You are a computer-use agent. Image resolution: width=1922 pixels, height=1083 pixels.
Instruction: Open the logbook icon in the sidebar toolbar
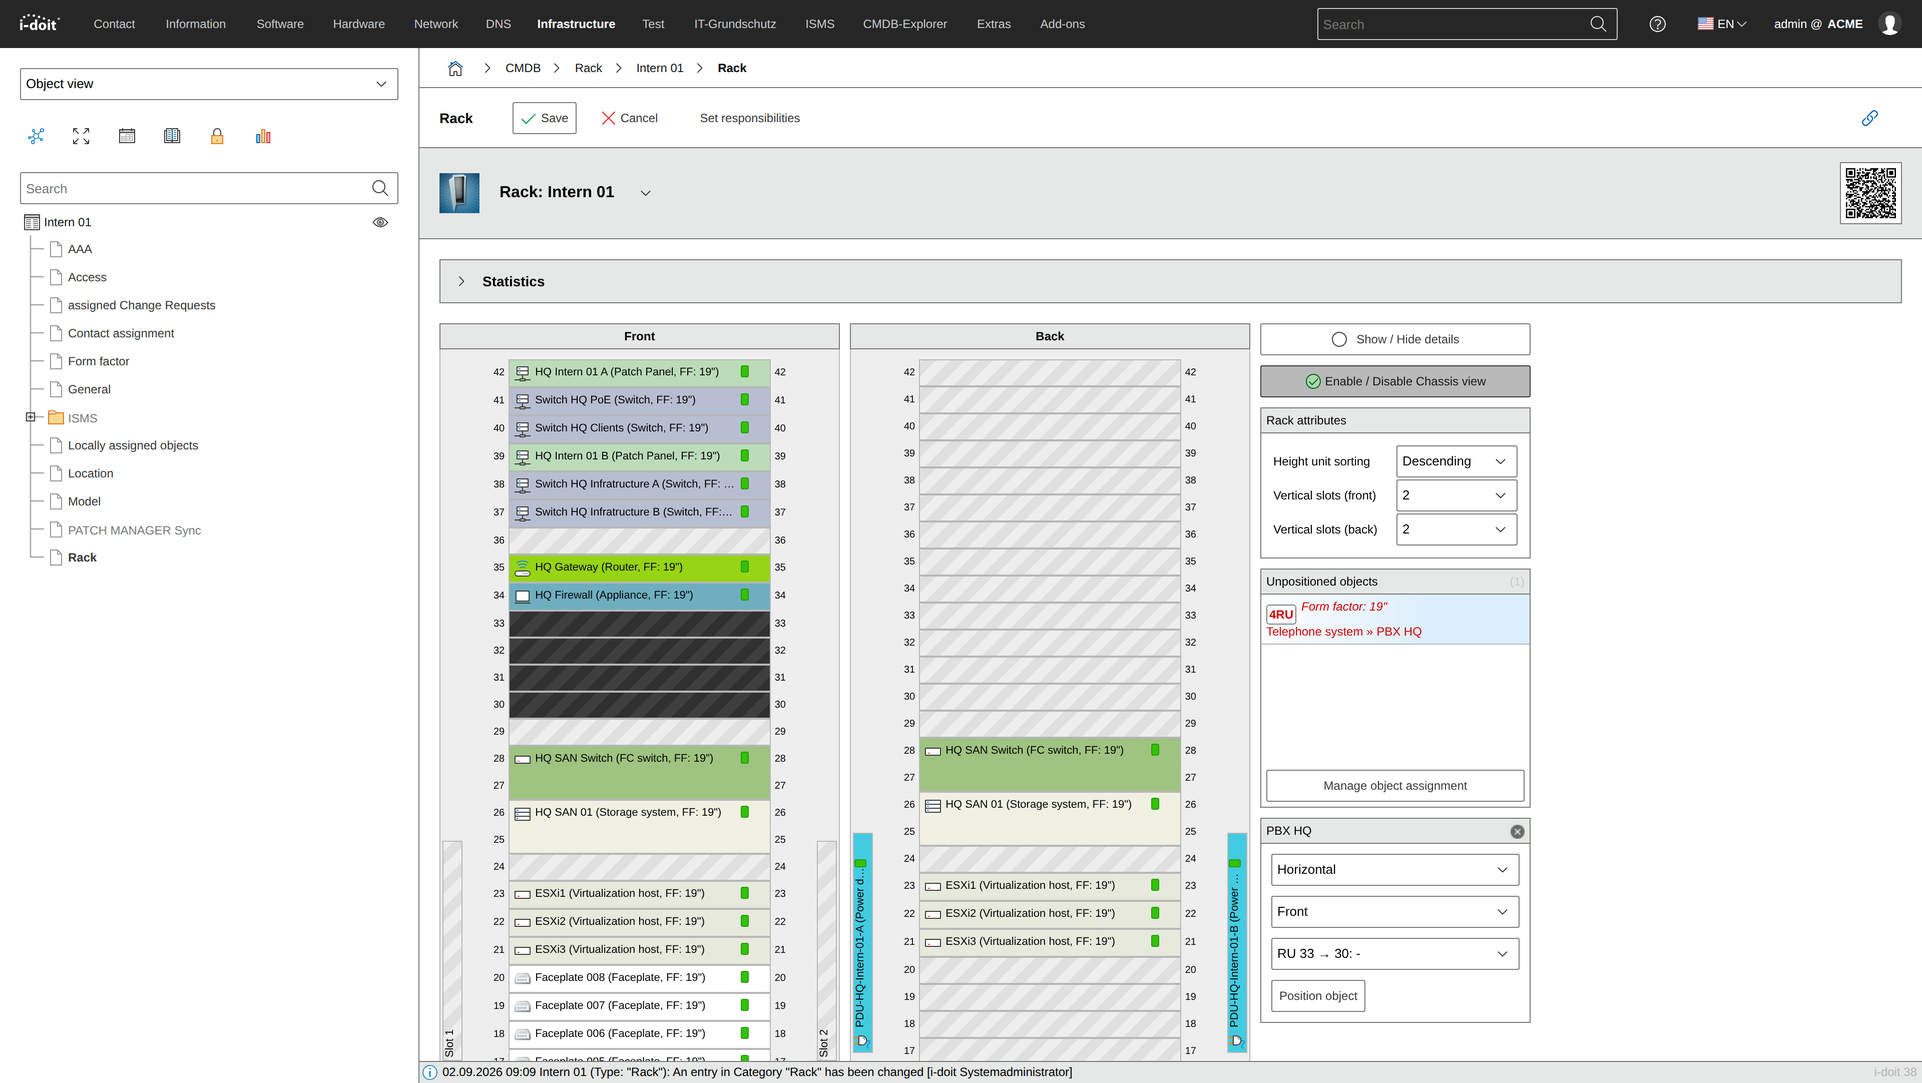tap(172, 136)
